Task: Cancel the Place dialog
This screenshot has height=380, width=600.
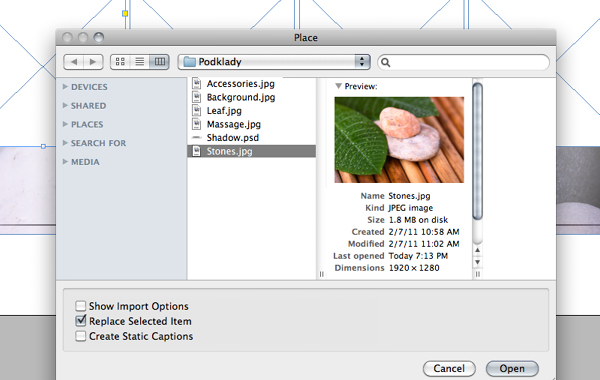Action: coord(449,369)
